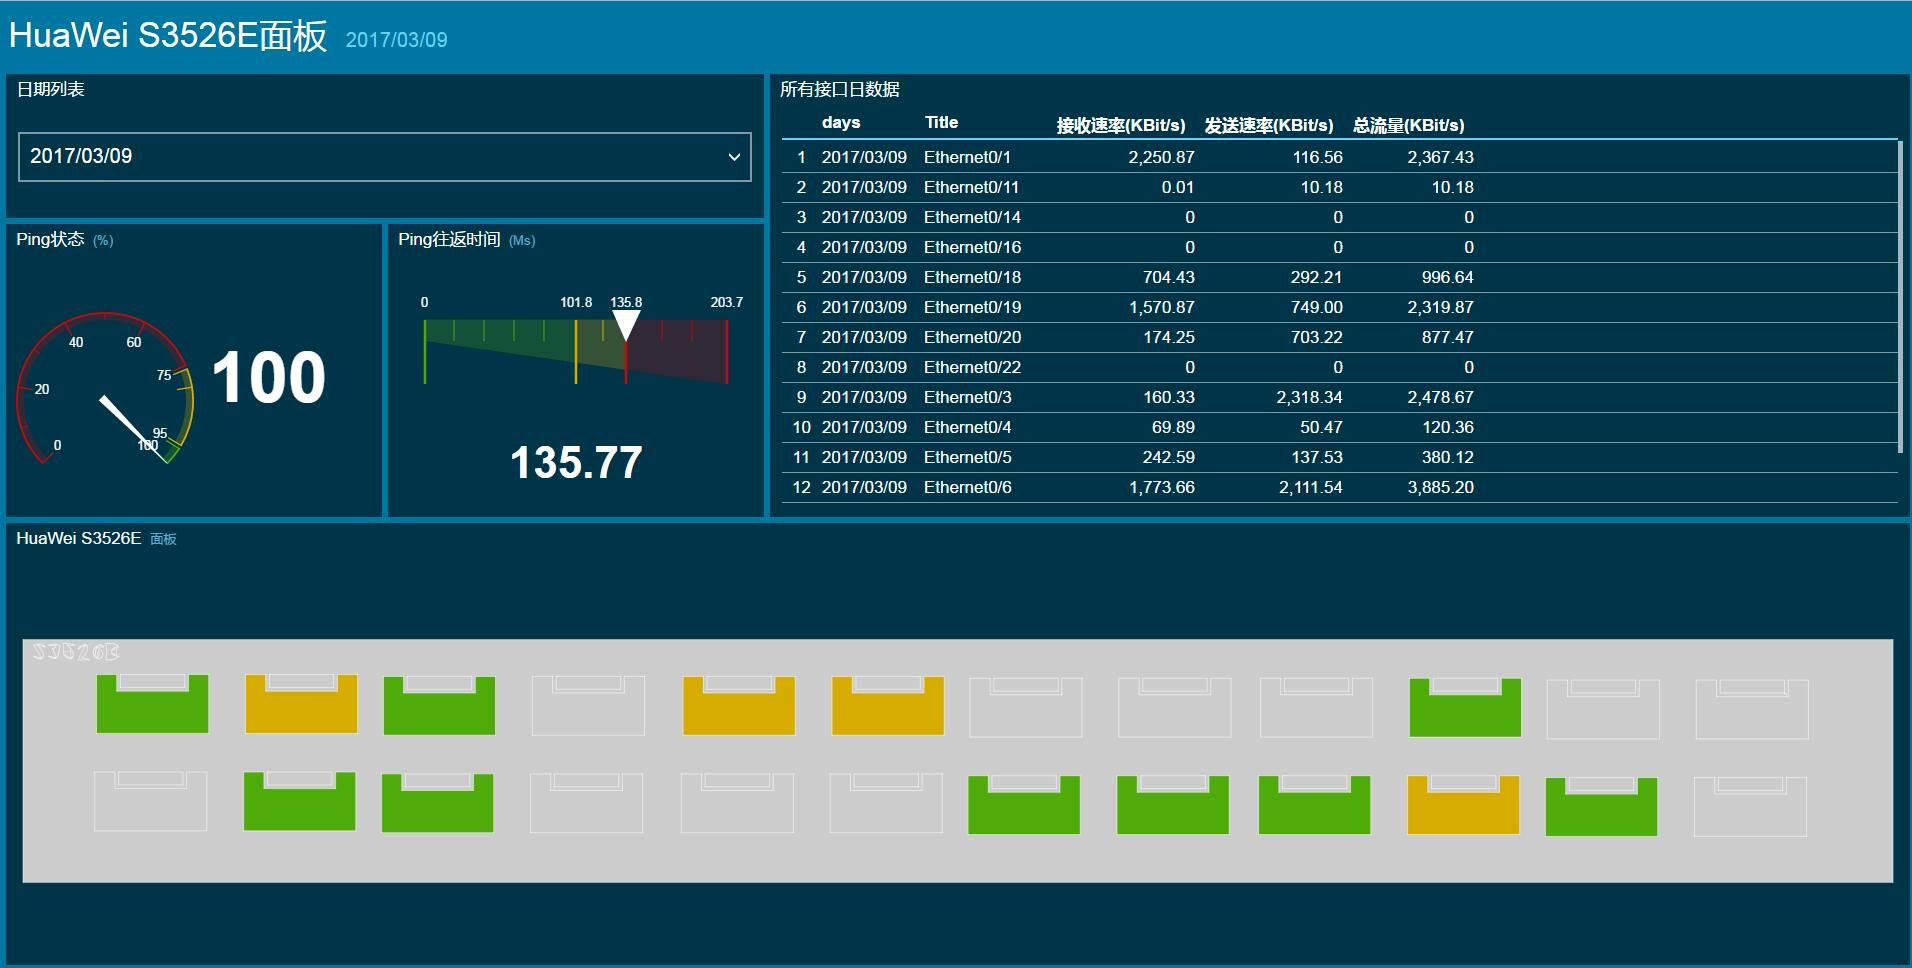Sort table by 总流量(KBit/s) column

coord(1408,125)
